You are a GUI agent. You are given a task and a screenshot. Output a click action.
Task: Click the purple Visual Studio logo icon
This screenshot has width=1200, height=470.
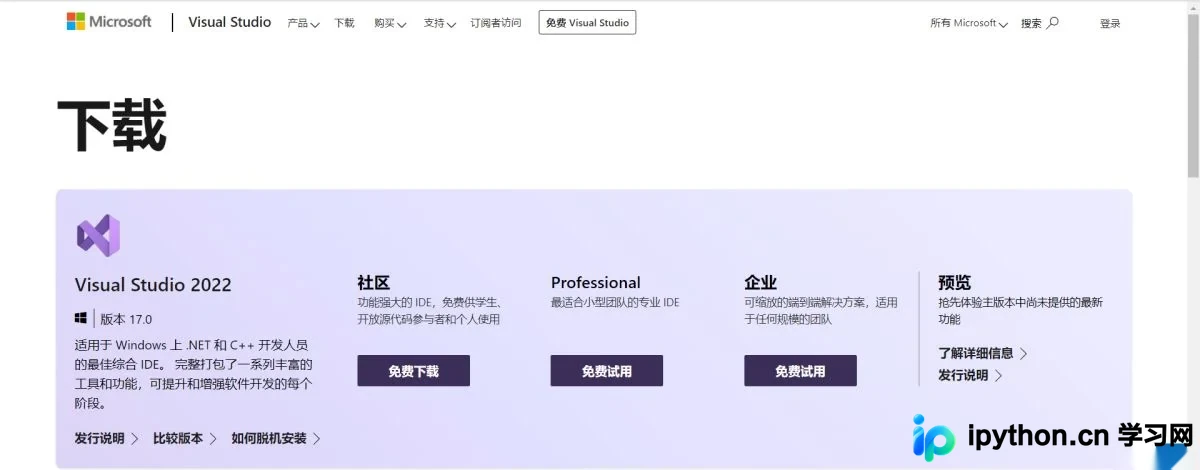pyautogui.click(x=98, y=236)
